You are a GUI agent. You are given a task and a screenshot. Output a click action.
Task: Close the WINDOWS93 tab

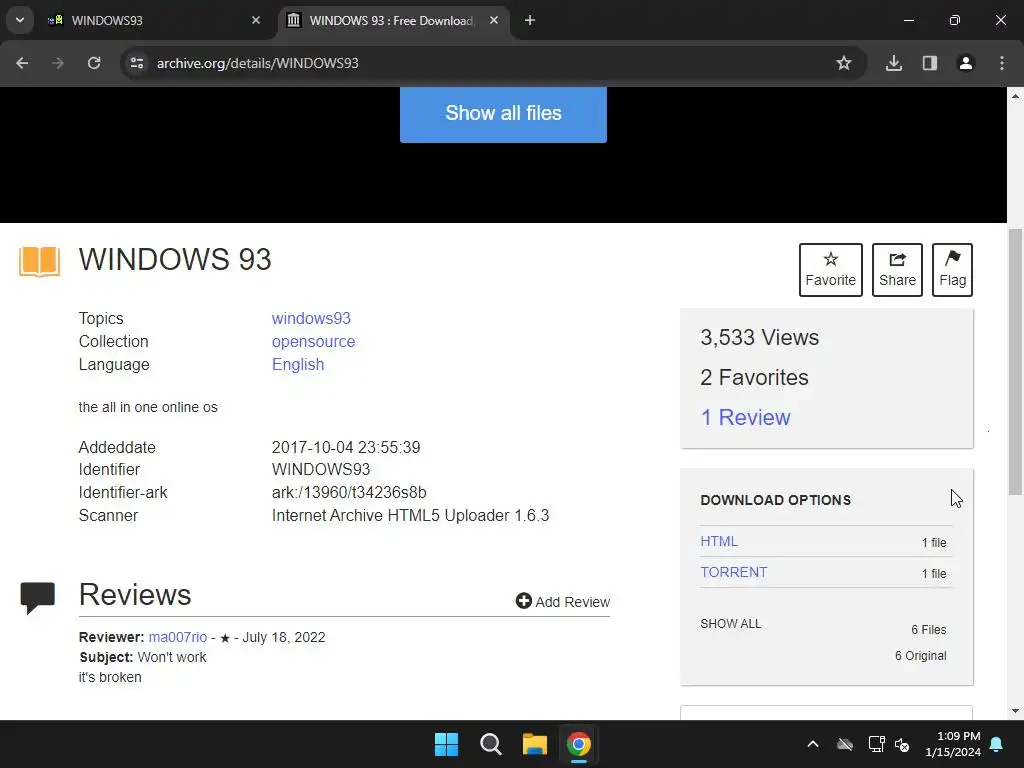click(256, 20)
